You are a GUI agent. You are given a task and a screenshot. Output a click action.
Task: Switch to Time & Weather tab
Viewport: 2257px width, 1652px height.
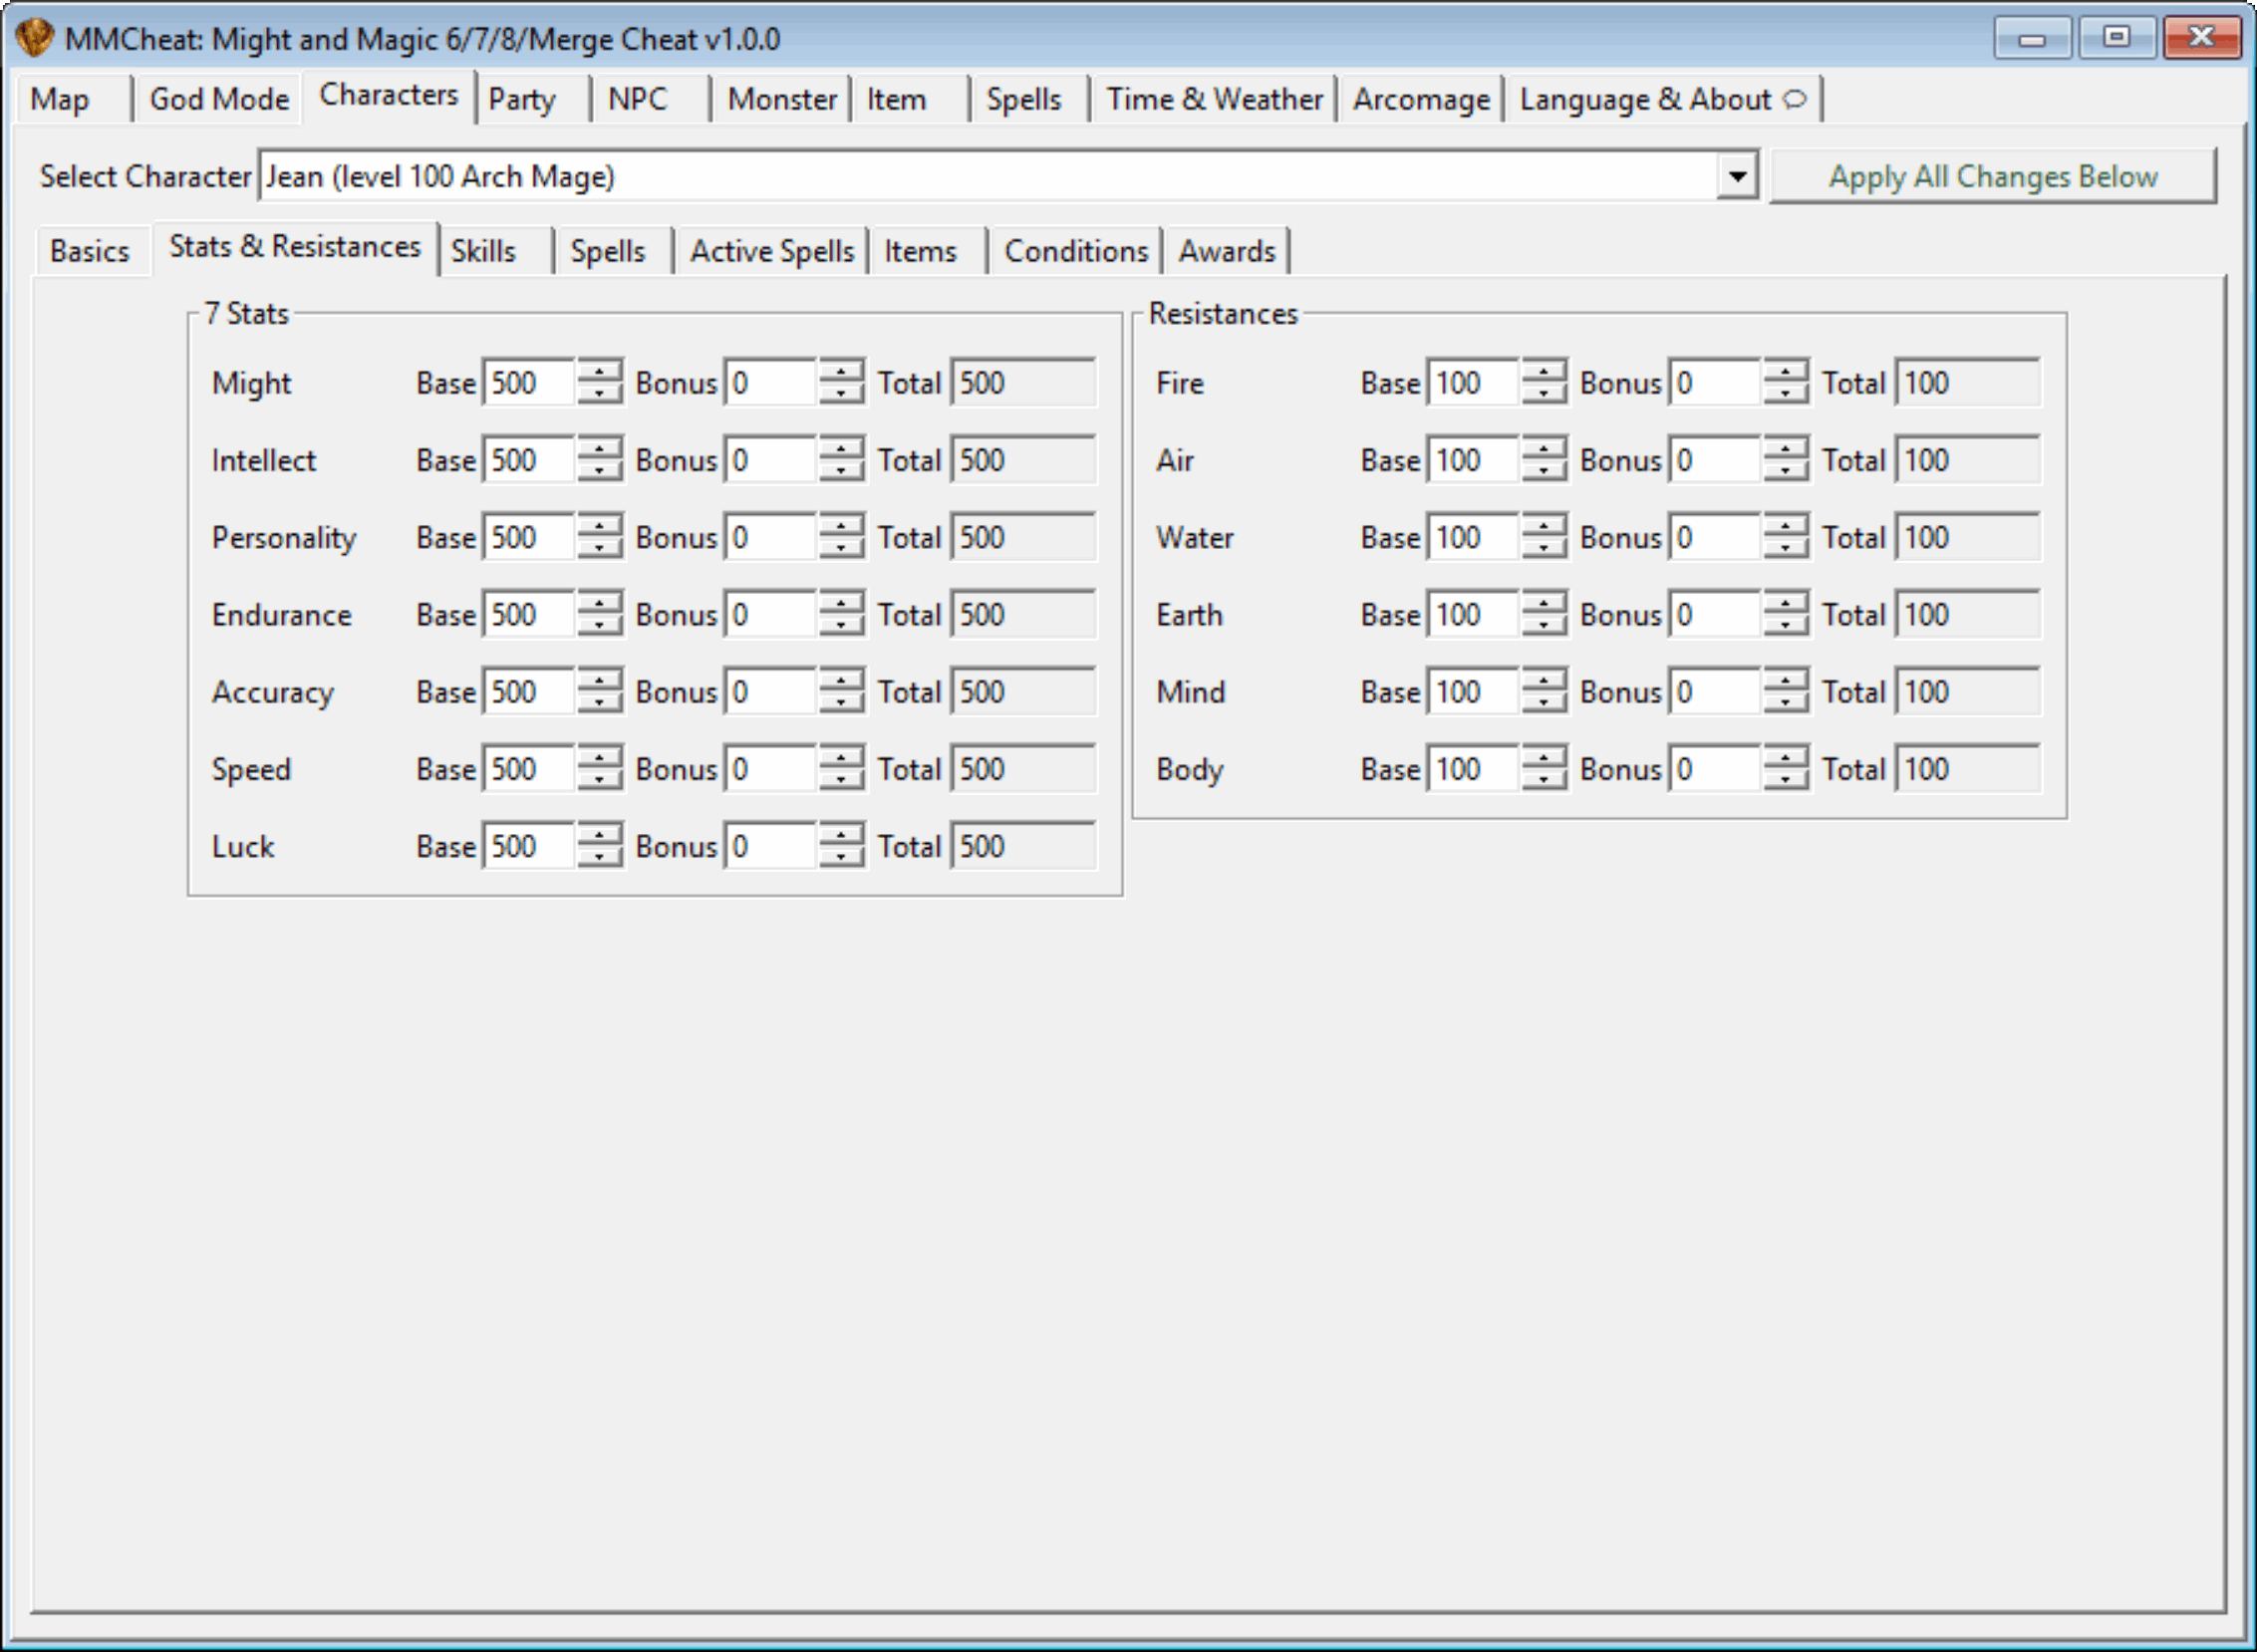(x=1214, y=99)
